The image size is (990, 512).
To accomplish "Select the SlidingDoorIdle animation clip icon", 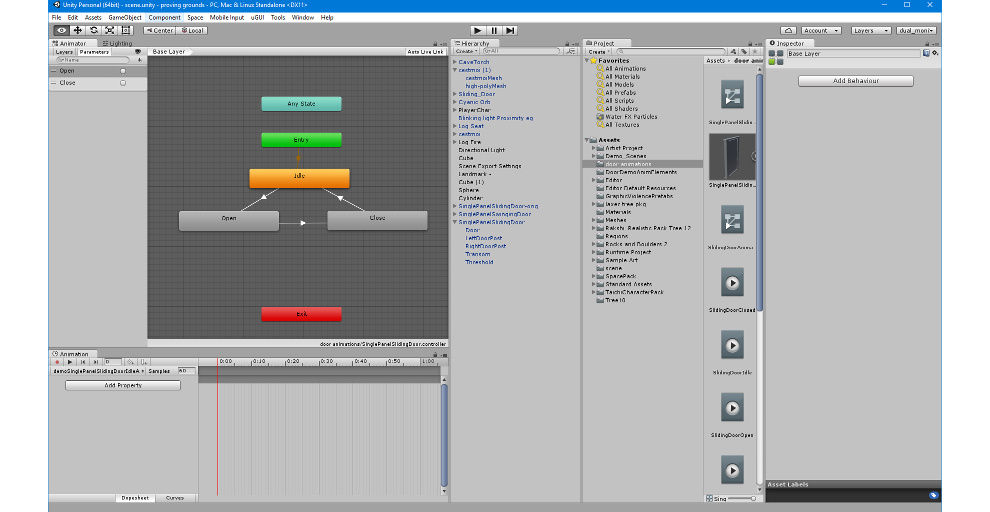I will point(732,345).
